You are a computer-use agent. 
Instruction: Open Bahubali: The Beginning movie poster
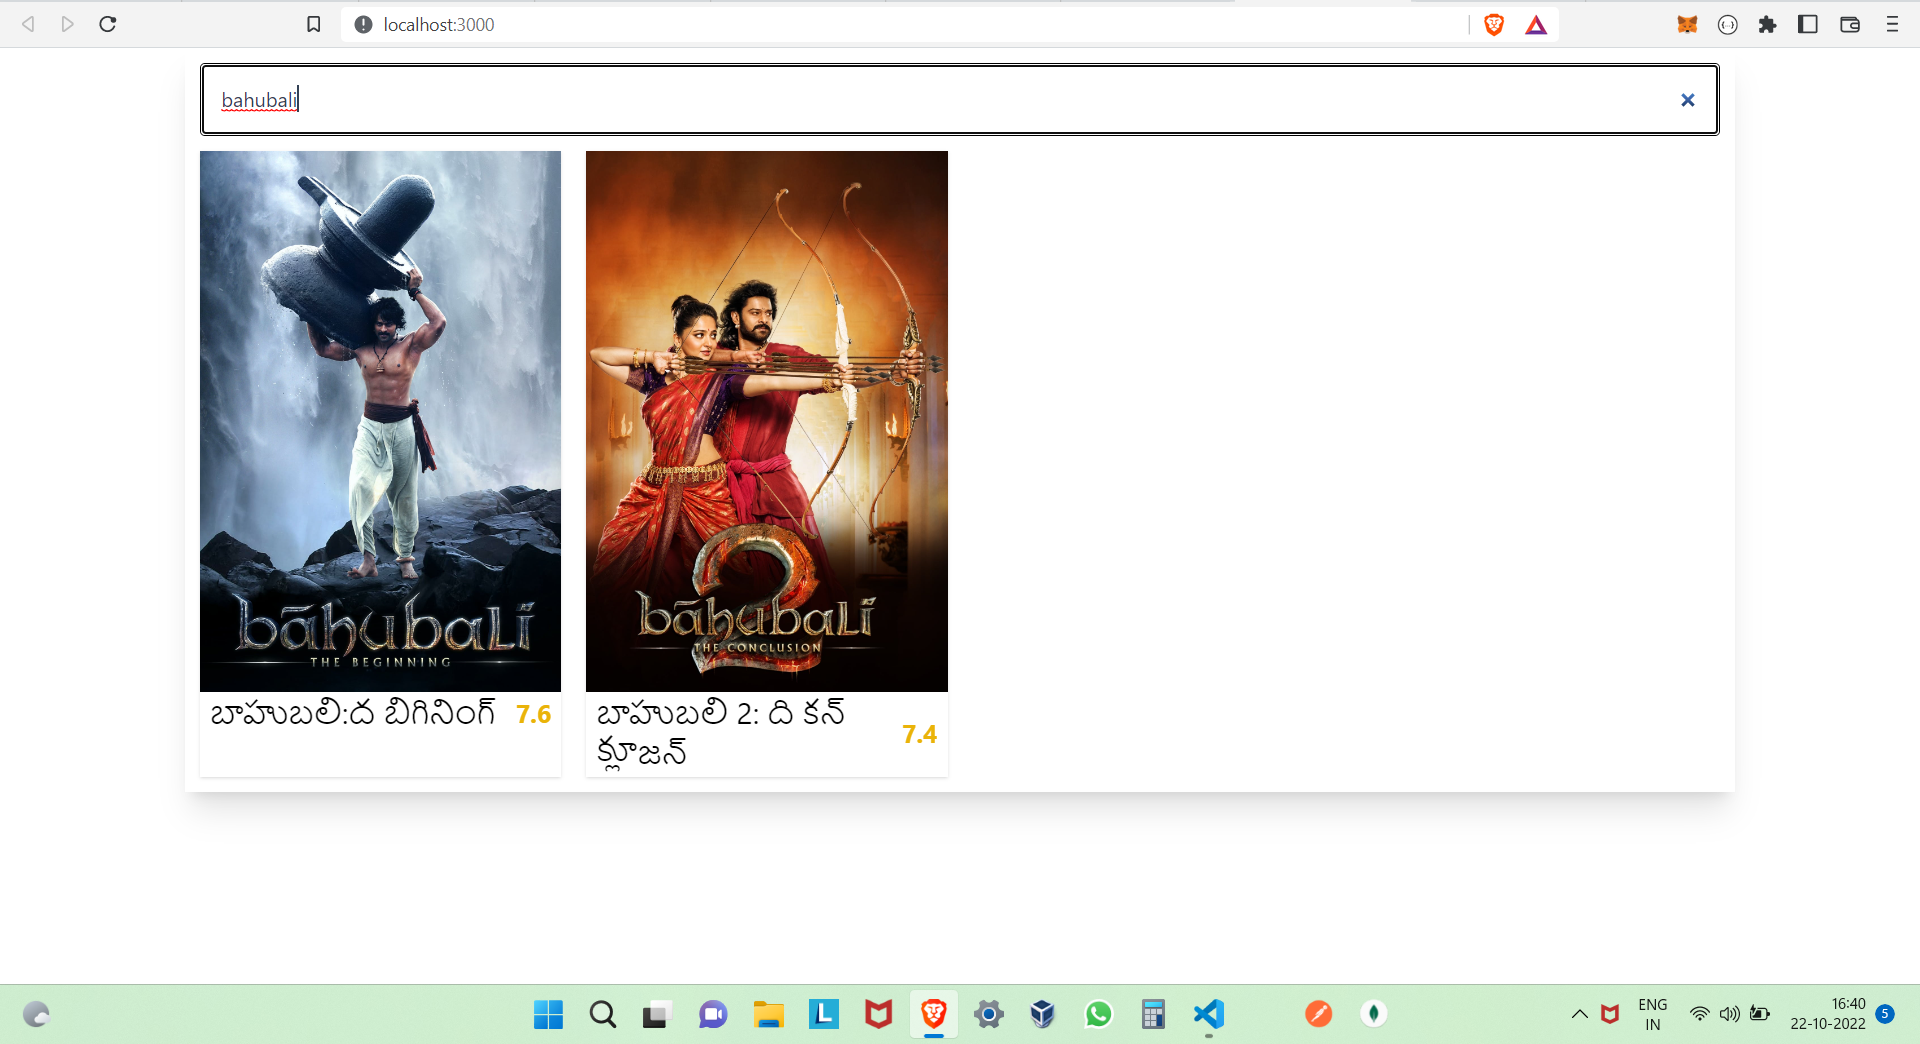pos(380,420)
